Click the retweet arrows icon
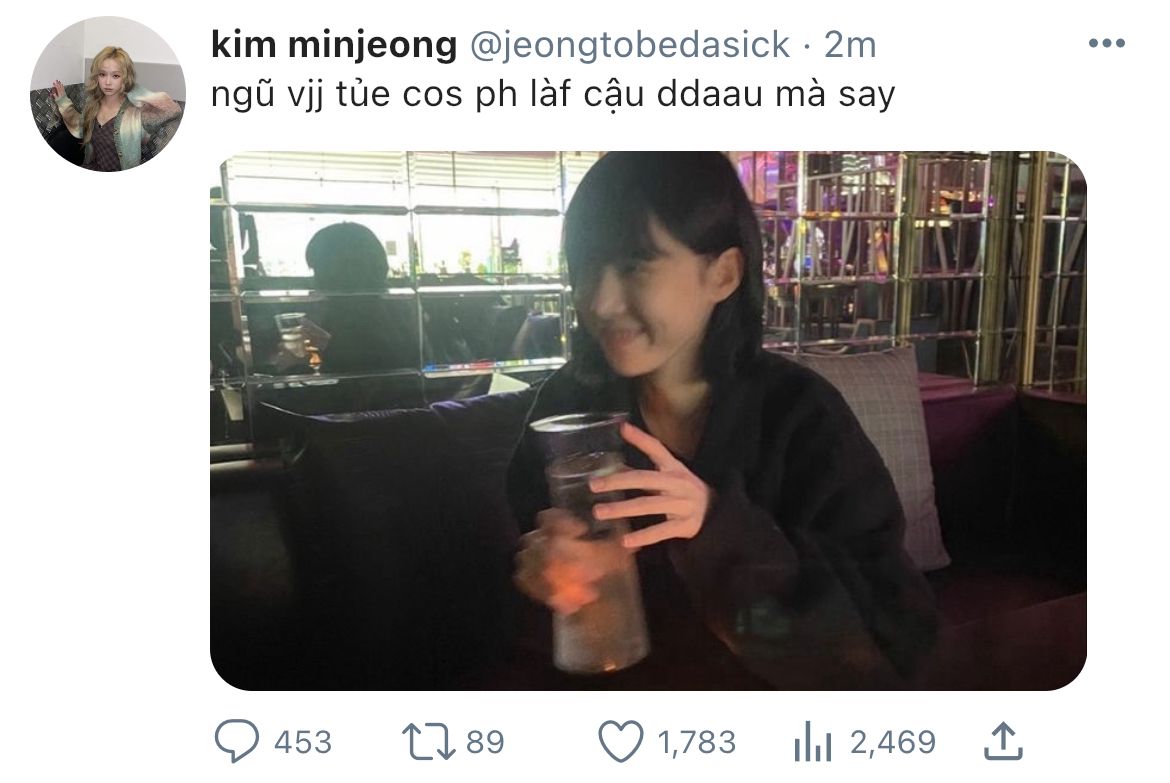The image size is (1170, 783). point(428,741)
